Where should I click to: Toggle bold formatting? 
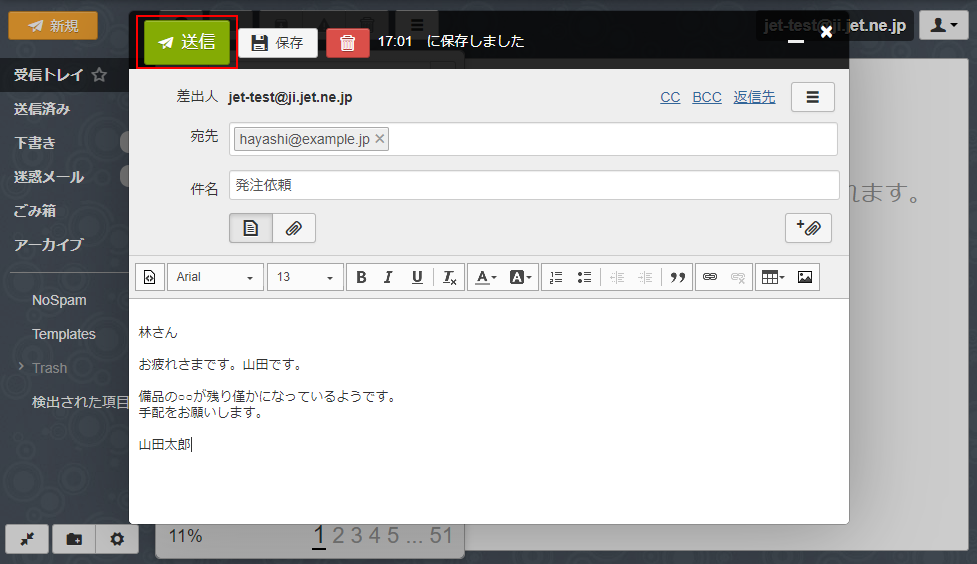[x=361, y=277]
